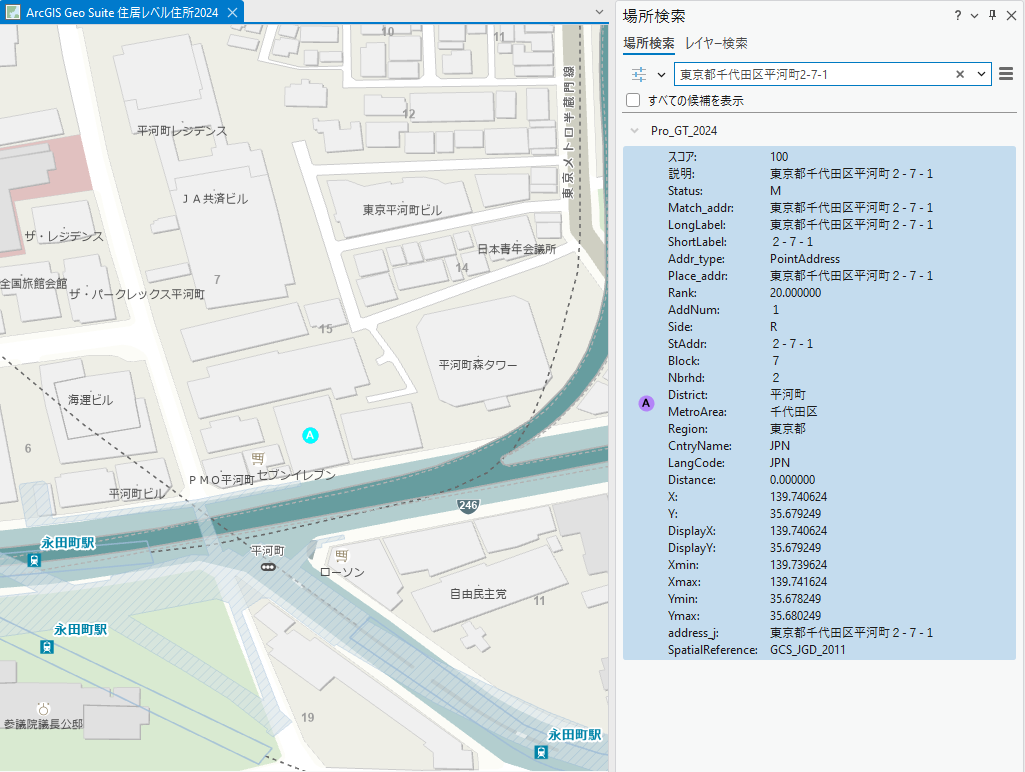Viewport: 1025px width, 772px height.
Task: Click the Region value 東京都
Action: [787, 429]
